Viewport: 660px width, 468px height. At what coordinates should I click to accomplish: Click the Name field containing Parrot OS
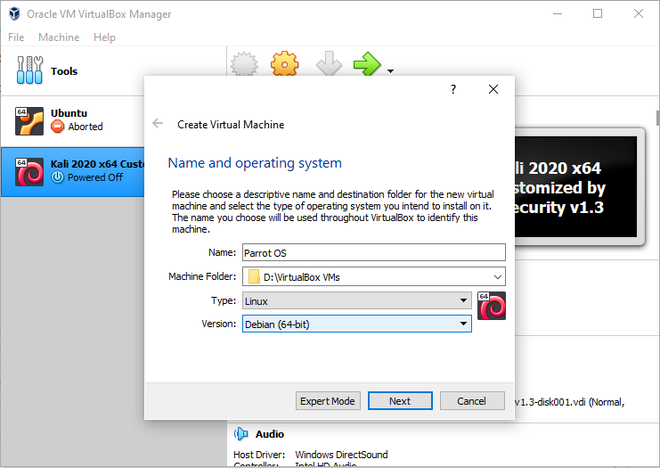(x=374, y=253)
